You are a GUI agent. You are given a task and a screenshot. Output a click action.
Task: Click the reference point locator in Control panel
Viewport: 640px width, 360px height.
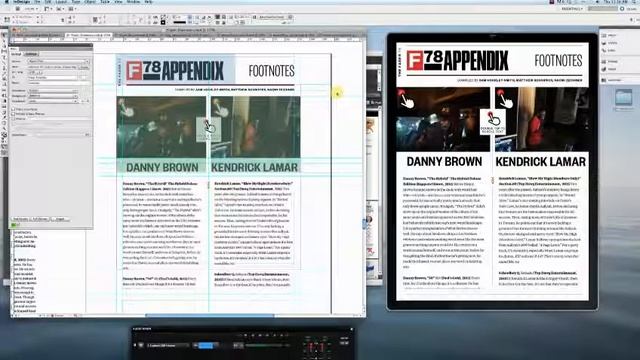[7, 19]
